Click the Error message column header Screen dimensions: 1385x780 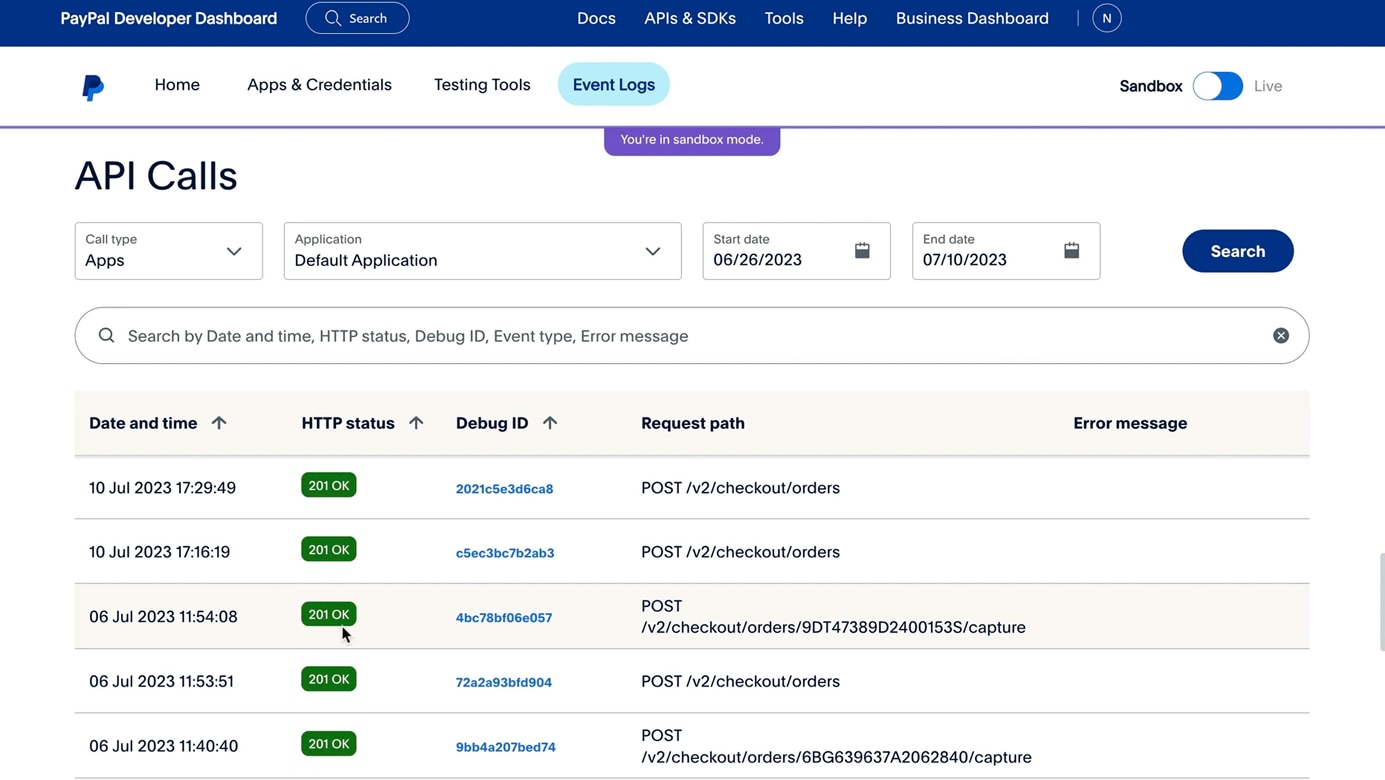coord(1130,423)
